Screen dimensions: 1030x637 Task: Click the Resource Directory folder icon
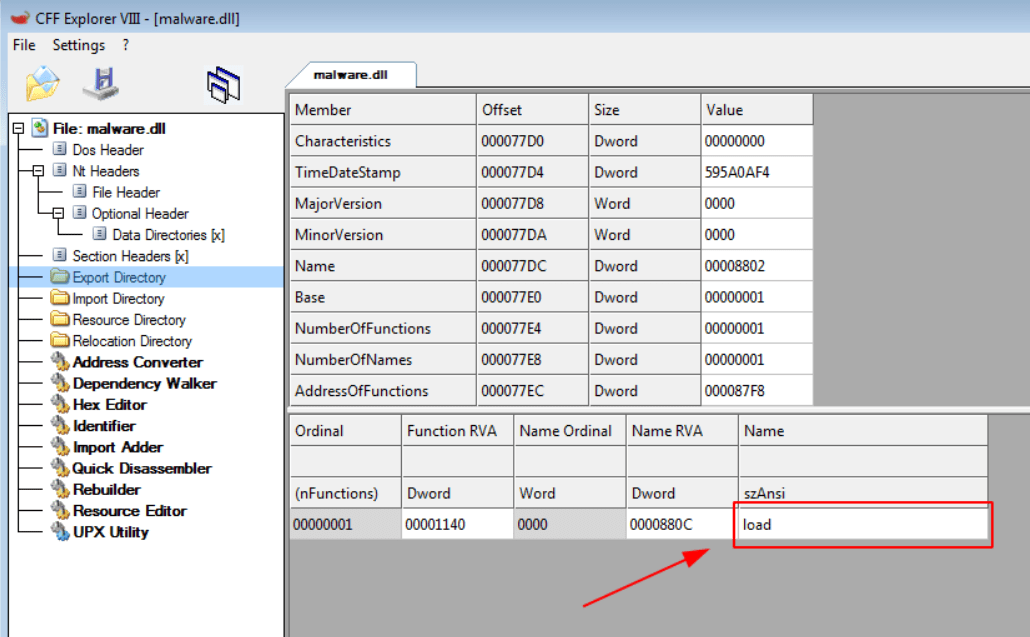coord(60,319)
